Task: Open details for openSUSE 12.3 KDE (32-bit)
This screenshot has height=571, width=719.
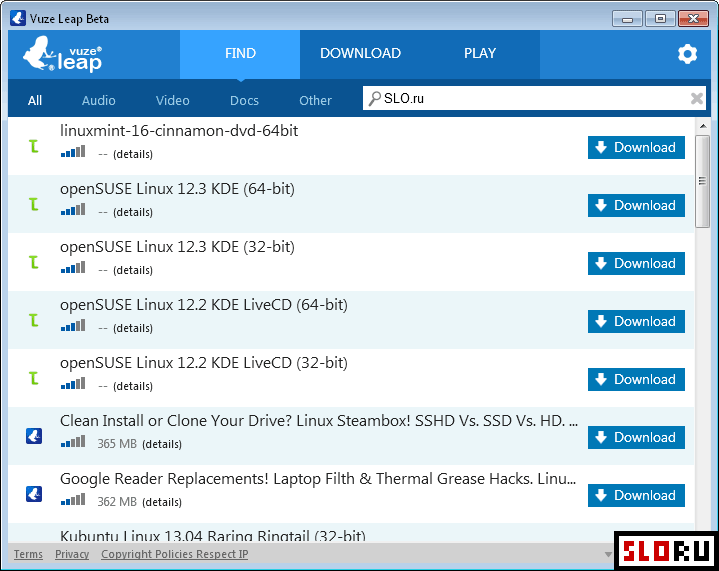Action: click(133, 270)
